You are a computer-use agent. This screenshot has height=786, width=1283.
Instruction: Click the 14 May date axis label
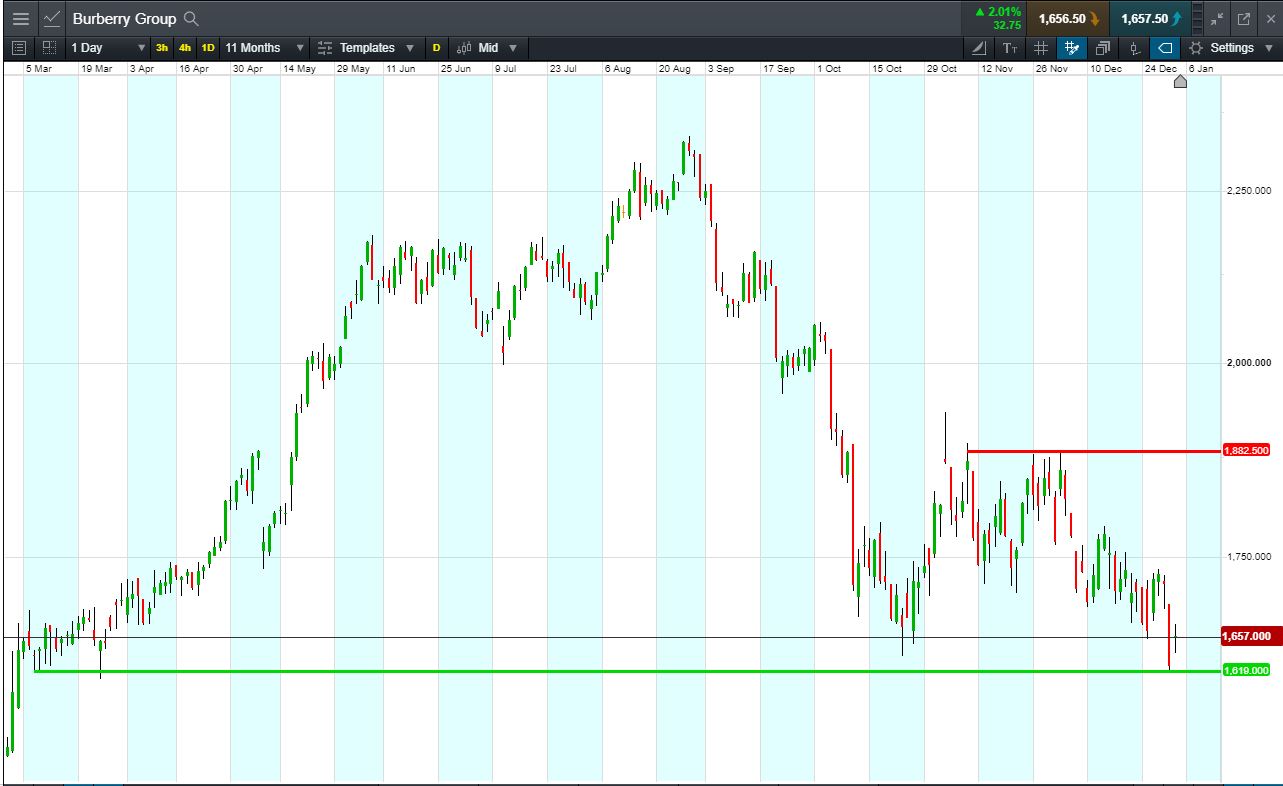coord(299,69)
